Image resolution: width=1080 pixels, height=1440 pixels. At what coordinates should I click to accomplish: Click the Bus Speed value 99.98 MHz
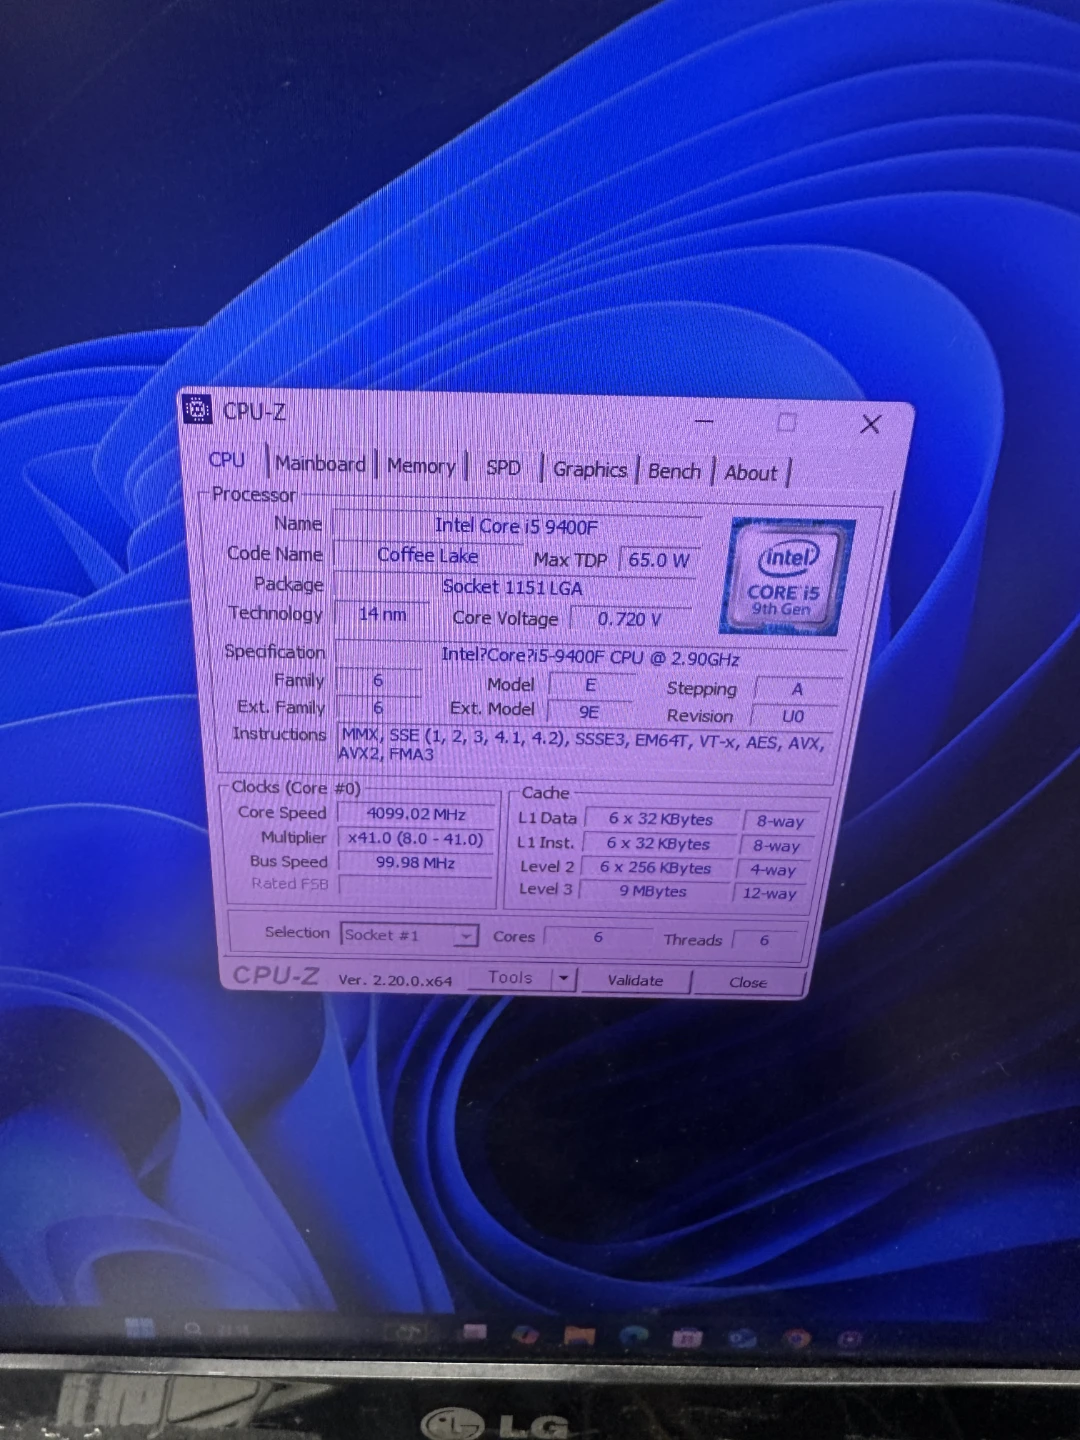(416, 863)
